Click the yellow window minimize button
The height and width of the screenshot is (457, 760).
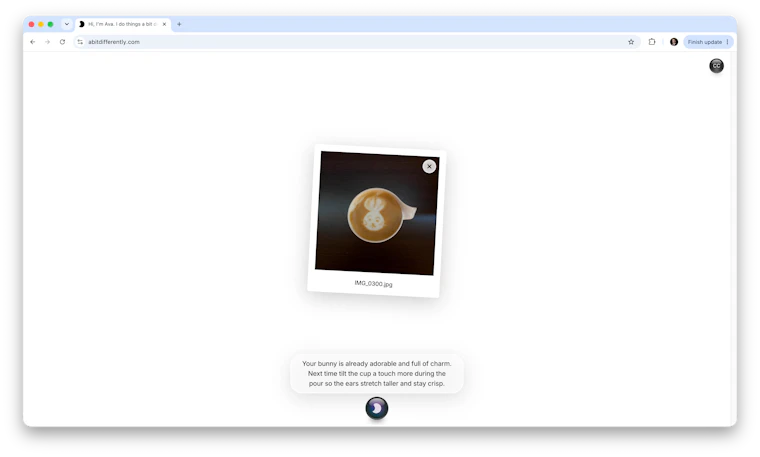pyautogui.click(x=41, y=24)
